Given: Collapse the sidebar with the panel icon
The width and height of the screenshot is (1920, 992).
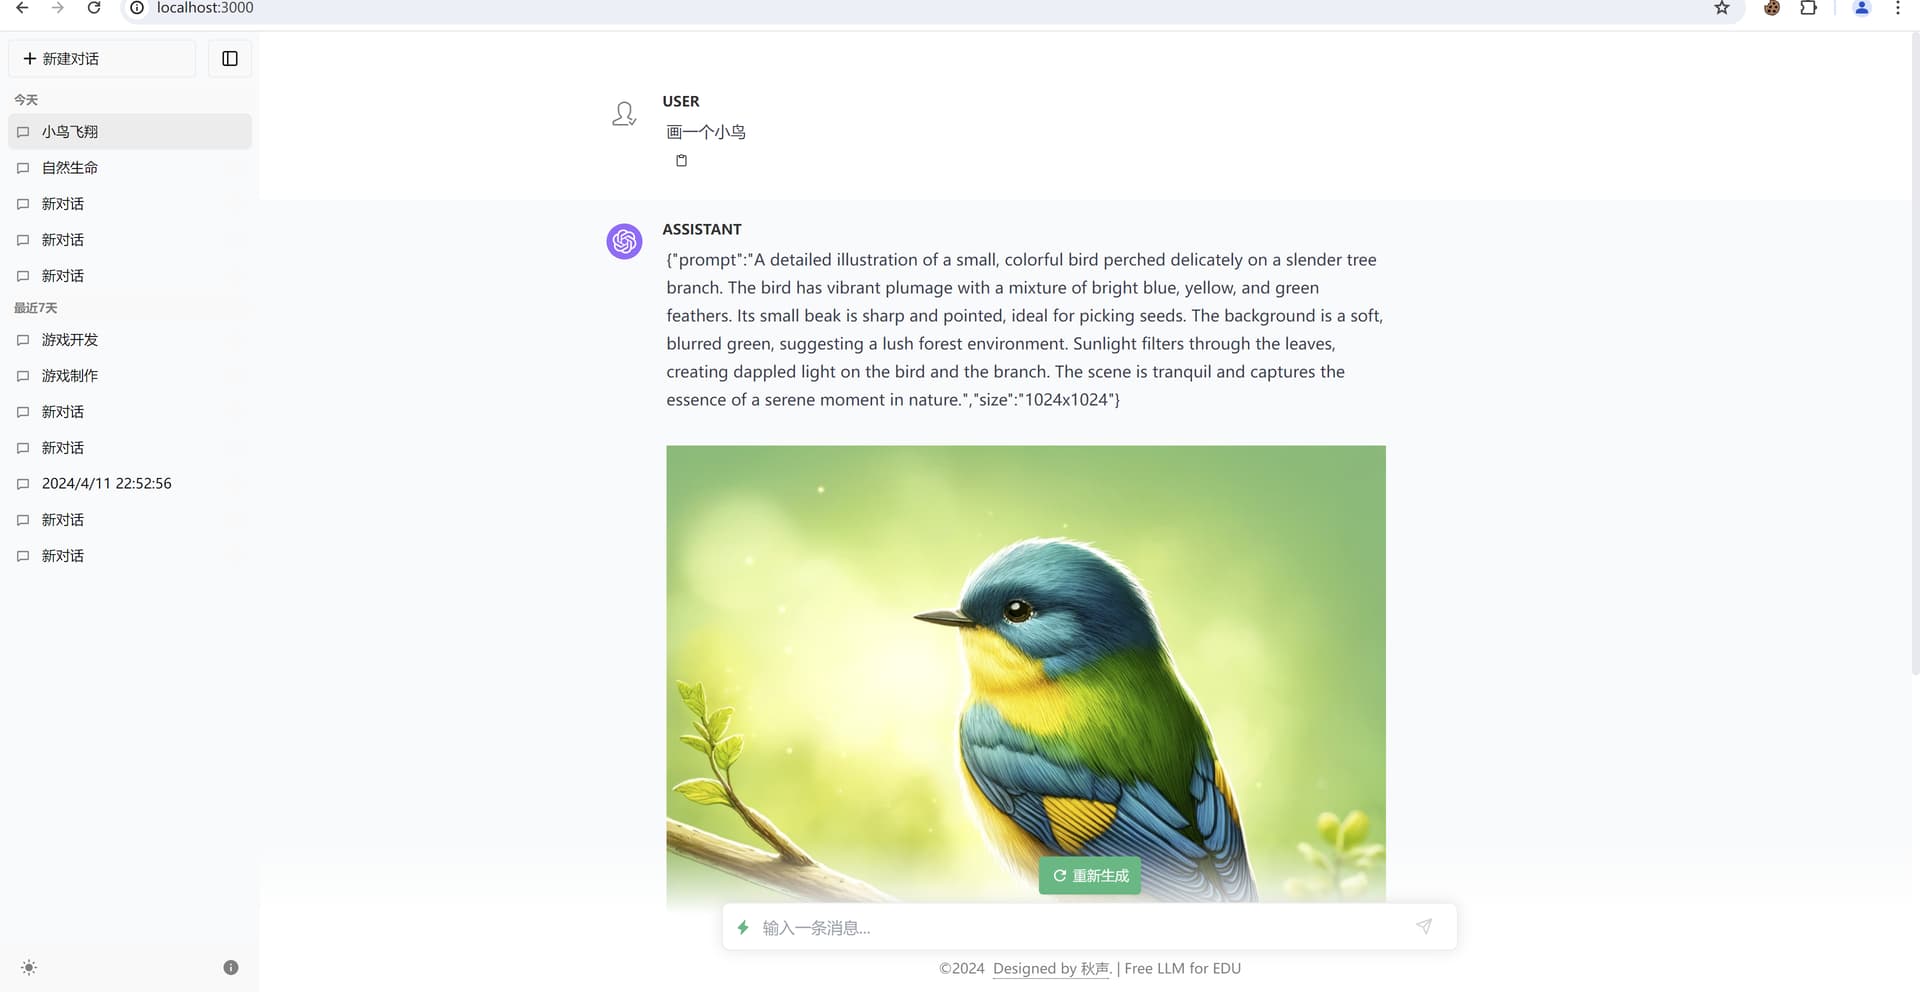Looking at the screenshot, I should [230, 59].
